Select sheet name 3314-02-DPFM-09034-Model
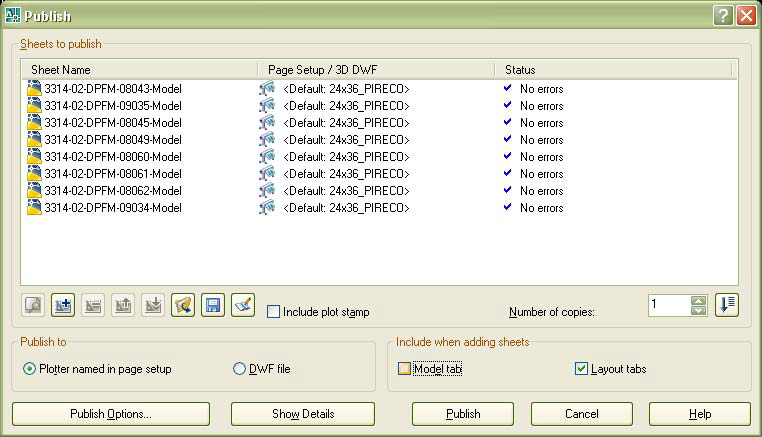The width and height of the screenshot is (762, 437). (113, 208)
